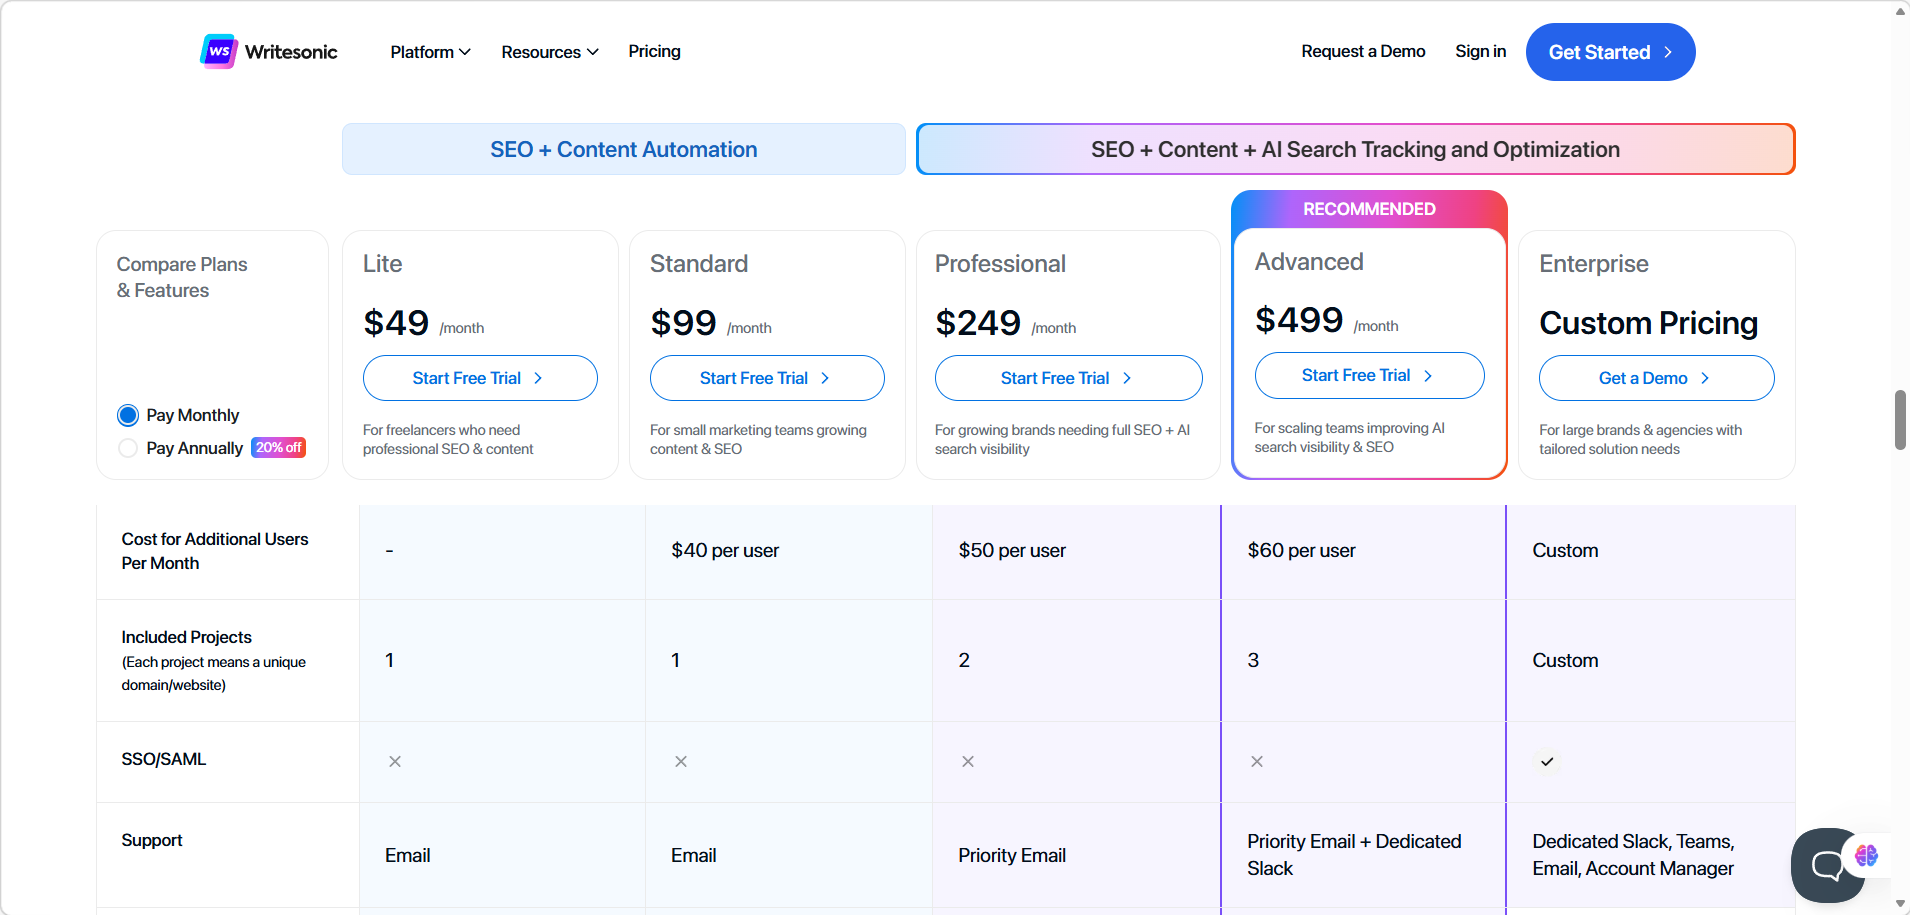Start free trial for the Advanced plan
The width and height of the screenshot is (1910, 915).
(x=1368, y=375)
